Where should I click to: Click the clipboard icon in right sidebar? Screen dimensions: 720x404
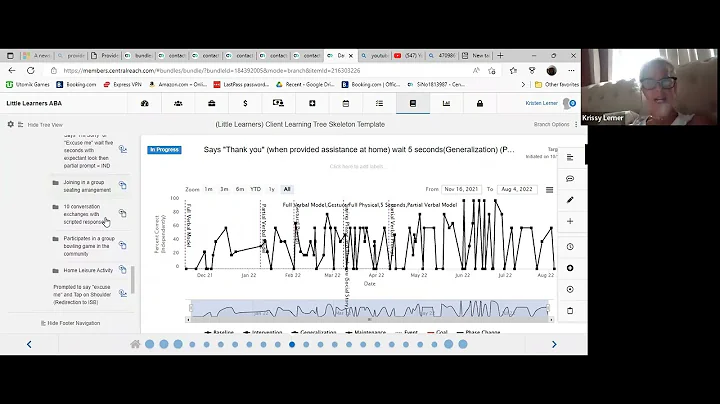[x=570, y=311]
